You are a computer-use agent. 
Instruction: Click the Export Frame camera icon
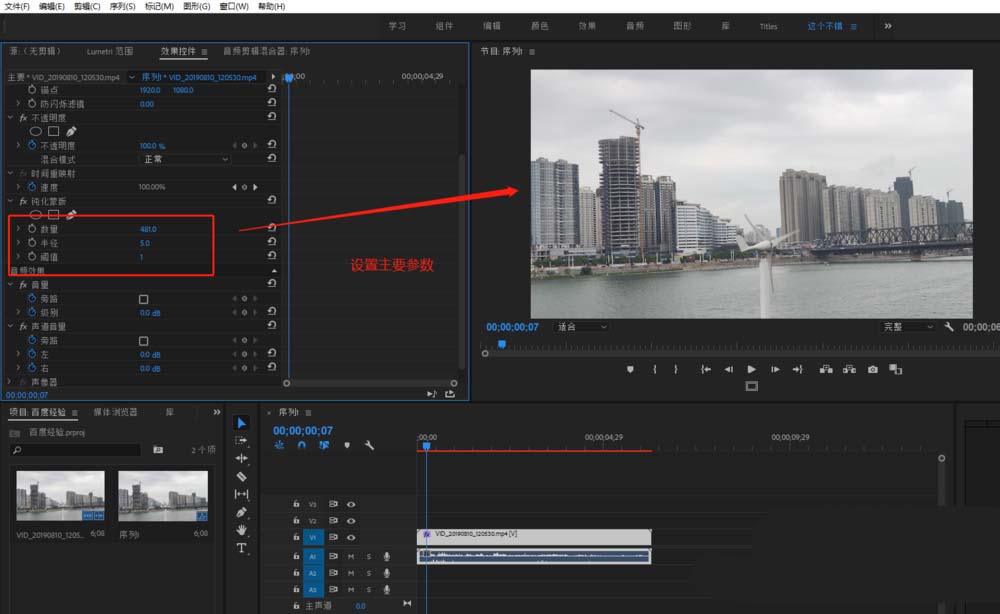[x=873, y=369]
